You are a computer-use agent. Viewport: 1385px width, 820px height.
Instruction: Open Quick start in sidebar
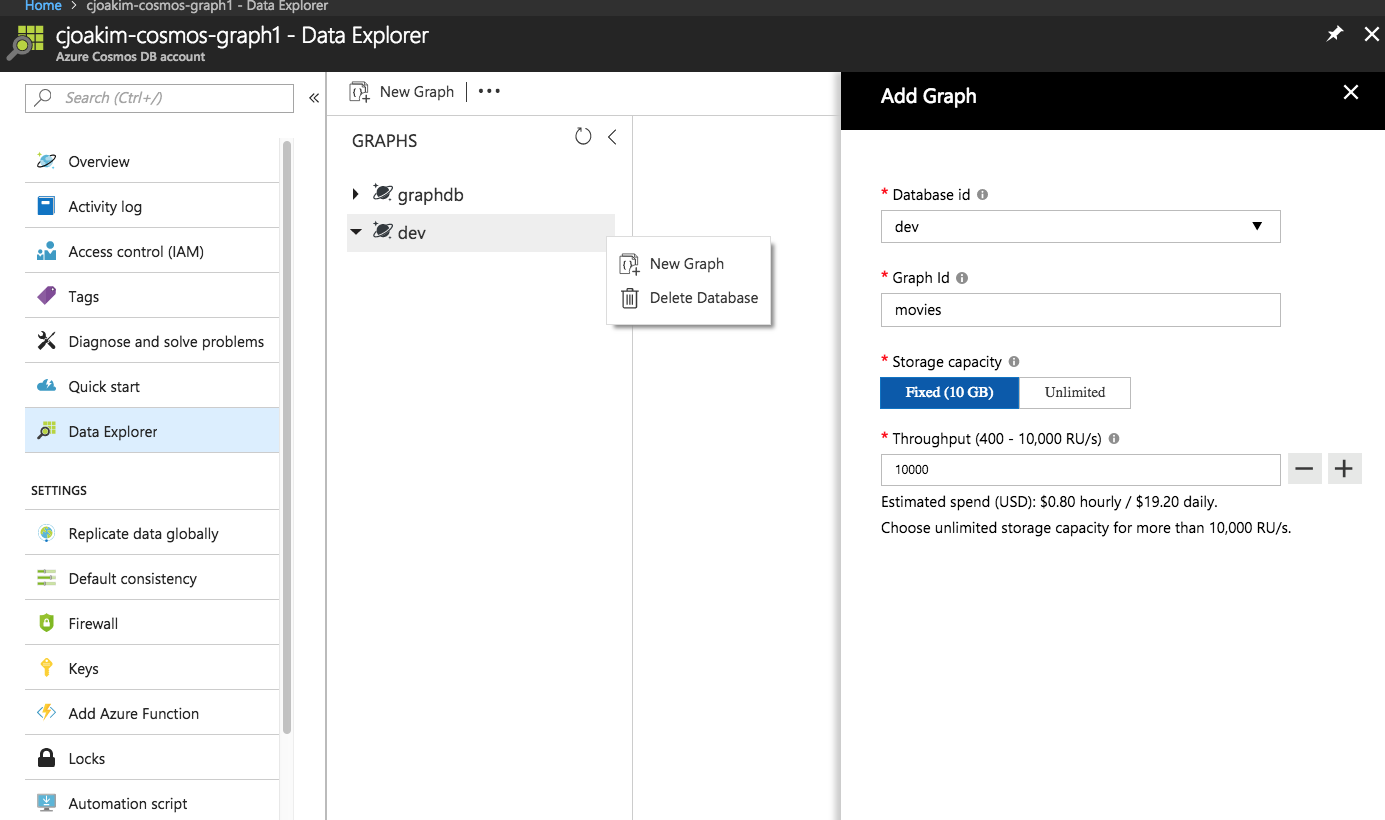(x=152, y=386)
